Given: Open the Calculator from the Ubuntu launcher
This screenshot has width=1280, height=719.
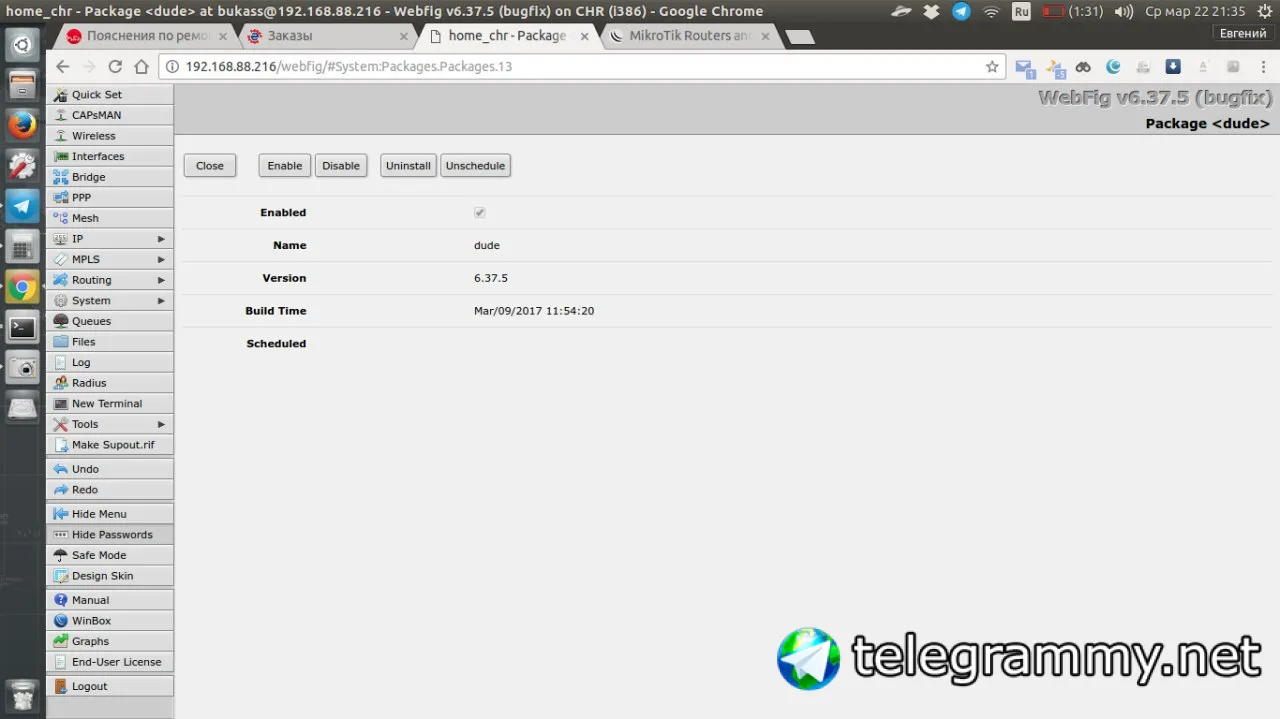Looking at the screenshot, I should click(22, 246).
